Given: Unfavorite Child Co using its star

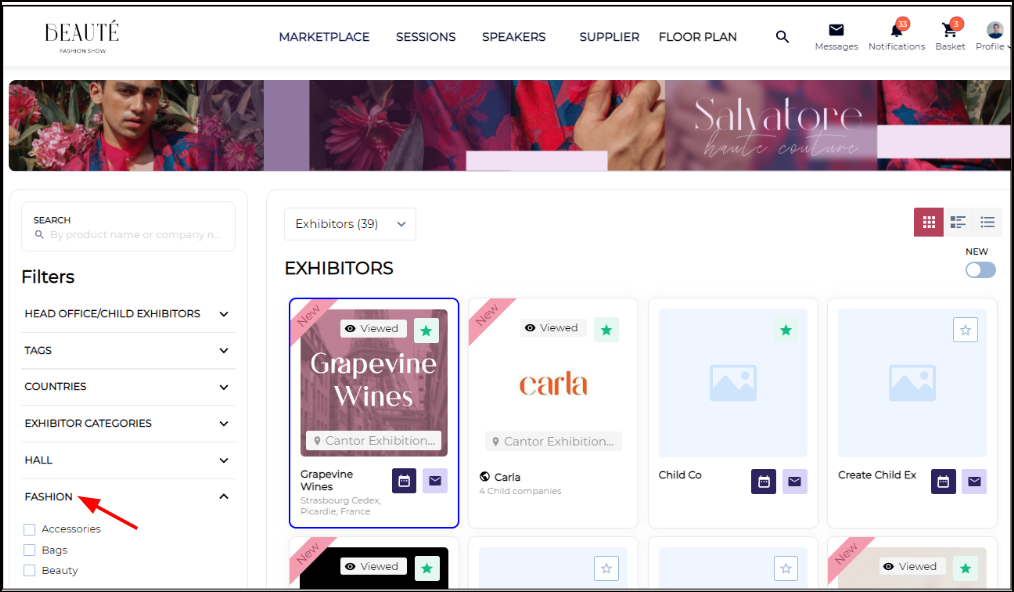Looking at the screenshot, I should (x=786, y=330).
